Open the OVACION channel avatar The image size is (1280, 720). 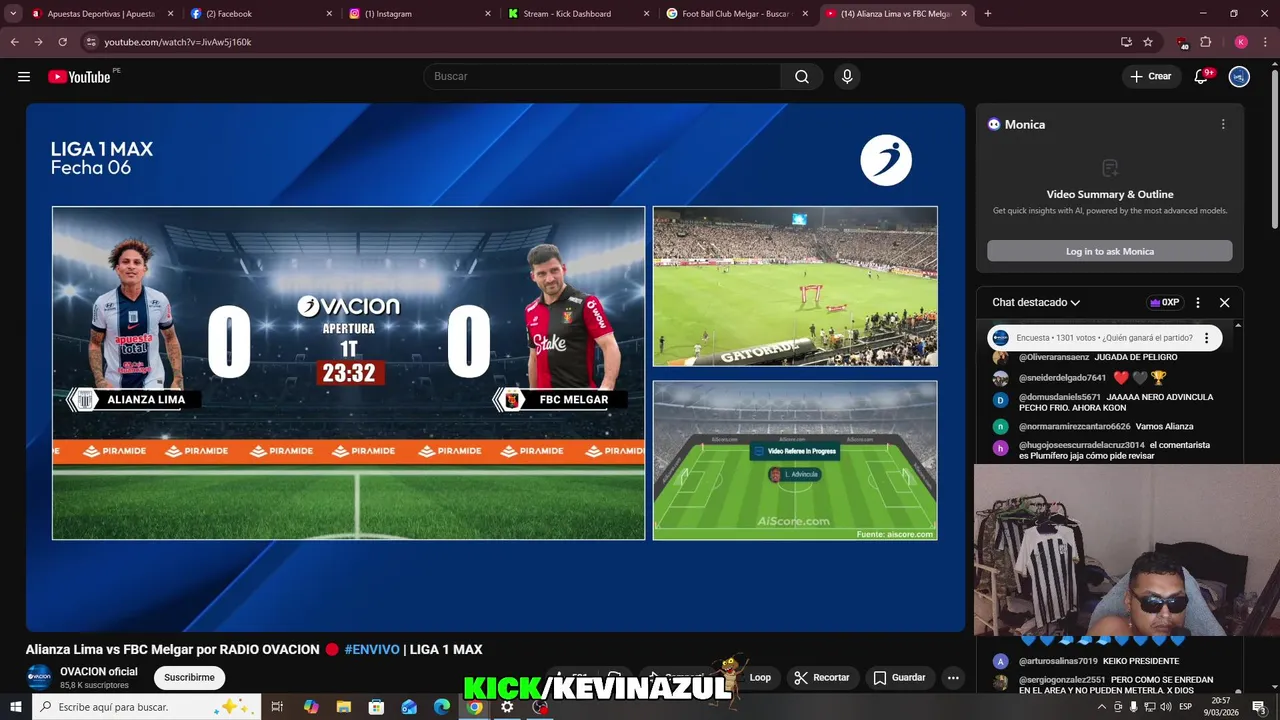click(39, 677)
